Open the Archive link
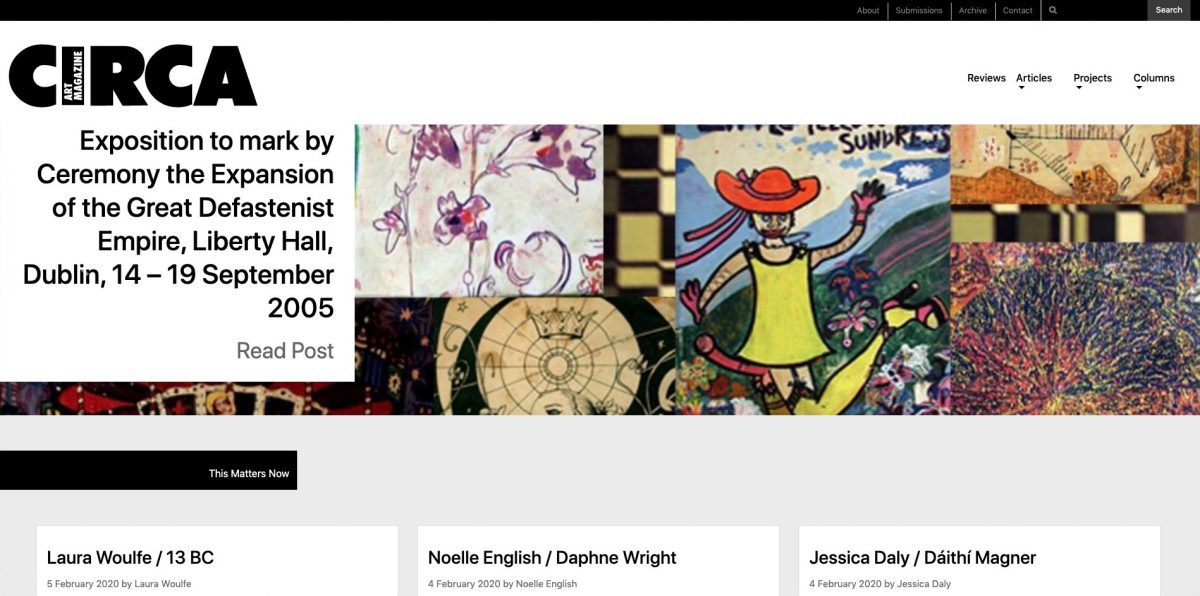This screenshot has height=596, width=1200. pyautogui.click(x=972, y=10)
